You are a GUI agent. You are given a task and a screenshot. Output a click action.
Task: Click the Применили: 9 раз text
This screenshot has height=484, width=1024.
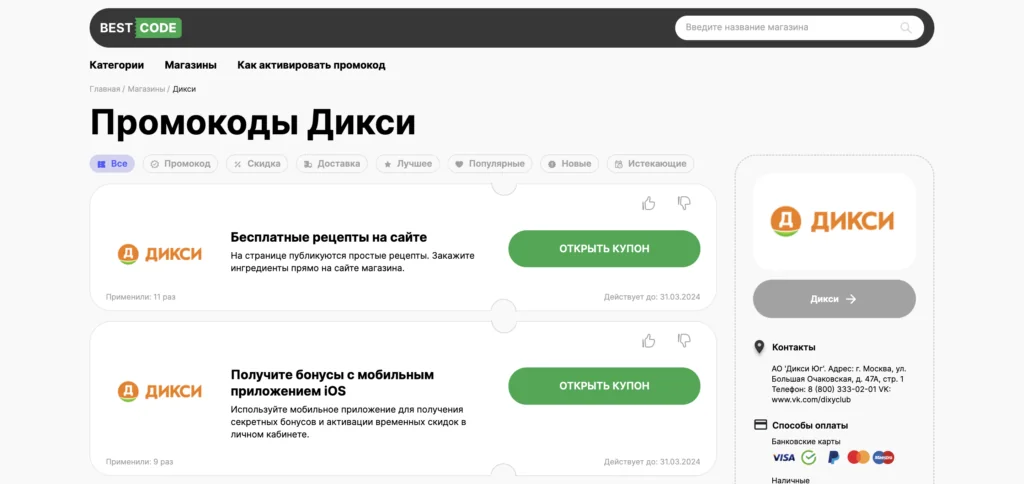click(x=139, y=462)
